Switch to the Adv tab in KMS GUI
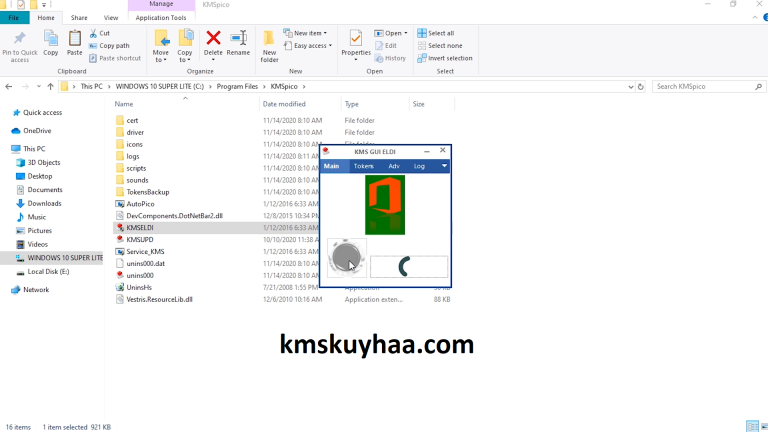 [x=394, y=166]
